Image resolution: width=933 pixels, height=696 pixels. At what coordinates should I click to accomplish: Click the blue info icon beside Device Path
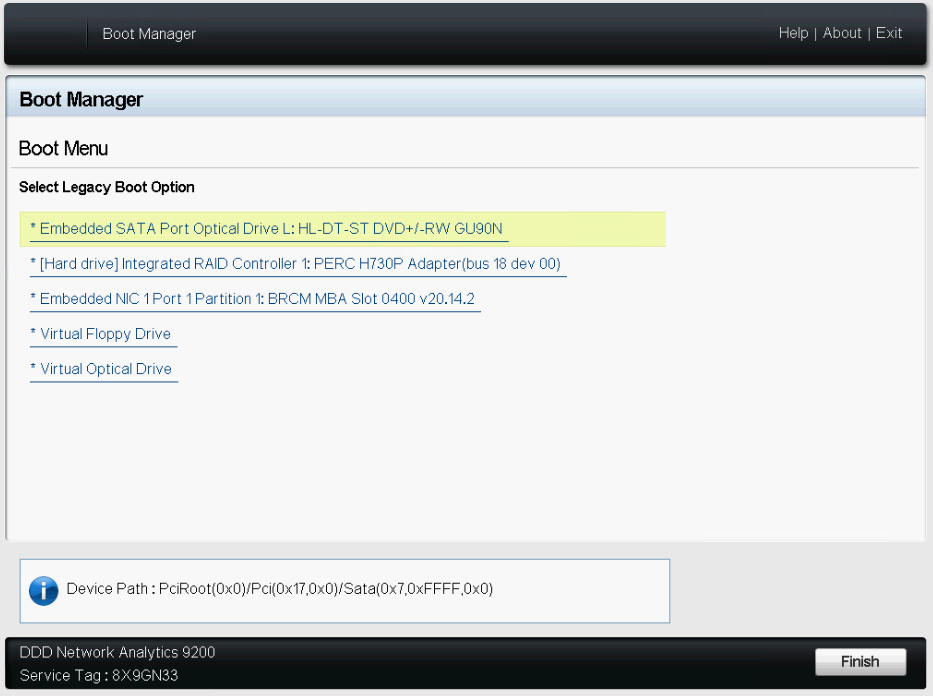44,590
